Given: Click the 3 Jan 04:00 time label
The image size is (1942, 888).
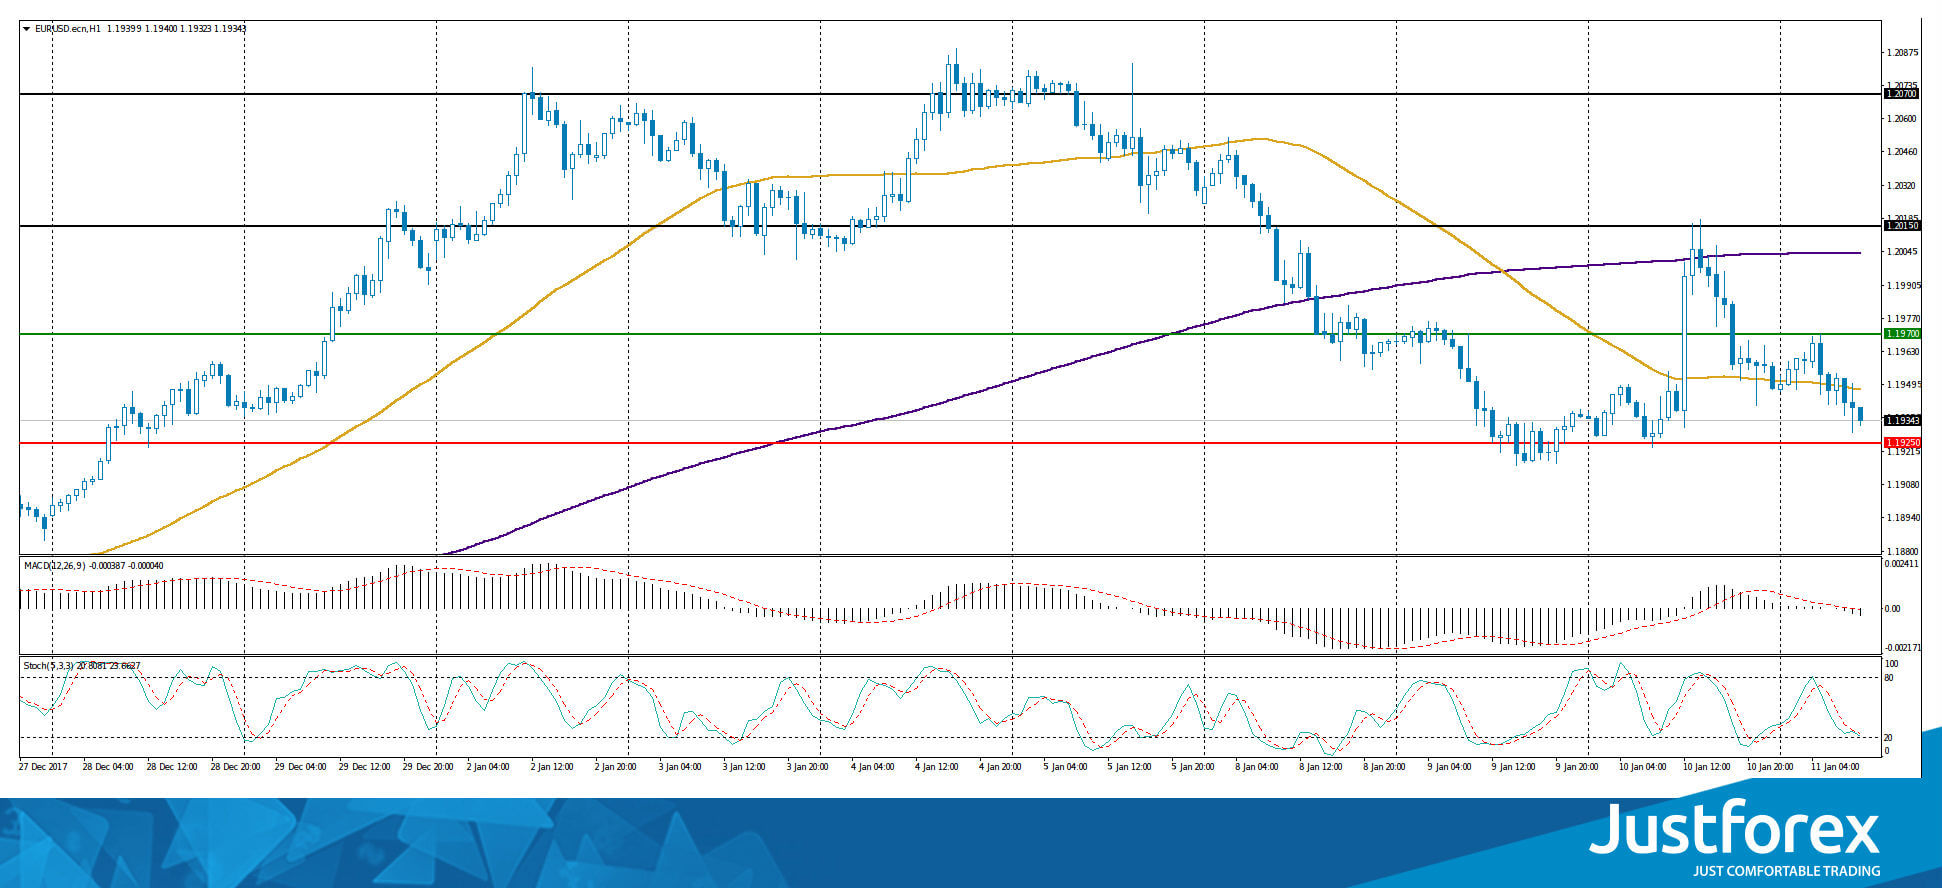Looking at the screenshot, I should (679, 767).
